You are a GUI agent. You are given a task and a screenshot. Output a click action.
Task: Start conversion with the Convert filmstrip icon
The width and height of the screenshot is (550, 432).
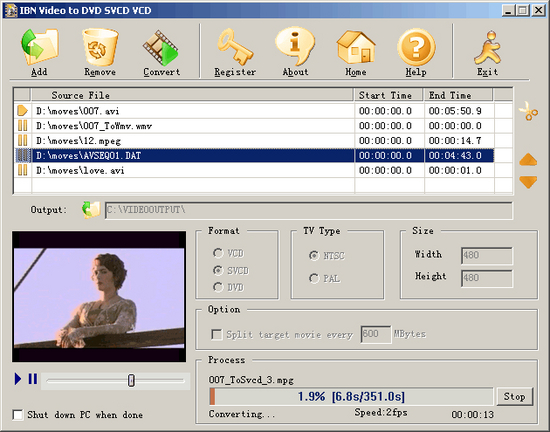tap(161, 48)
